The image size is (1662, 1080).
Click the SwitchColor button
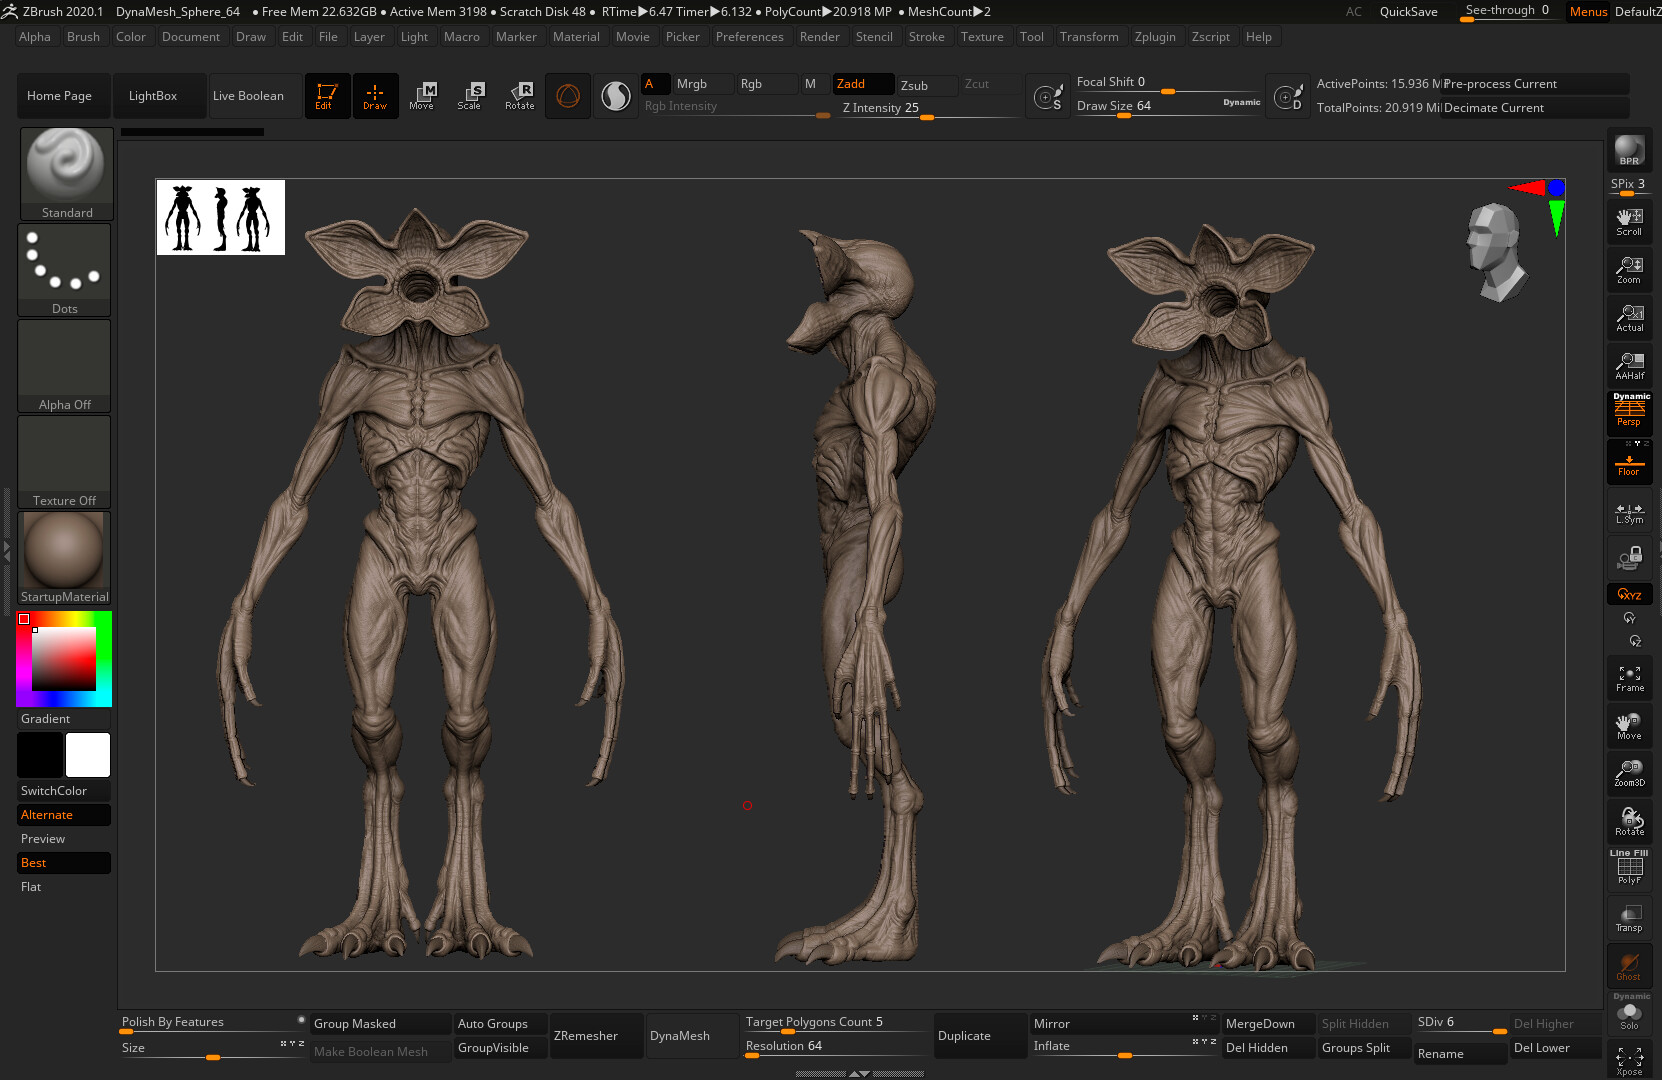(x=64, y=791)
